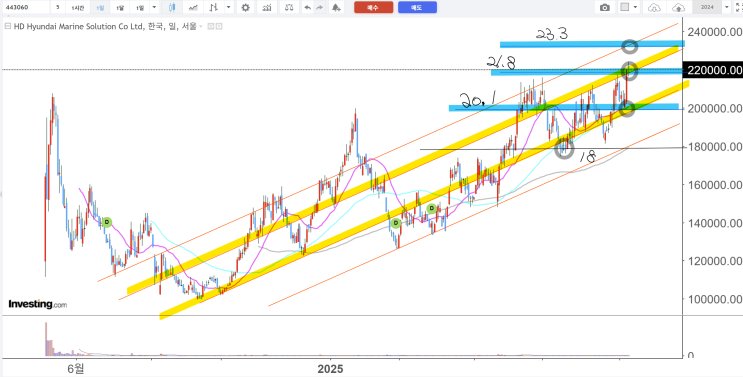The width and height of the screenshot is (743, 377).
Task: Switch to the line chart style icon
Action: pyautogui.click(x=193, y=7)
